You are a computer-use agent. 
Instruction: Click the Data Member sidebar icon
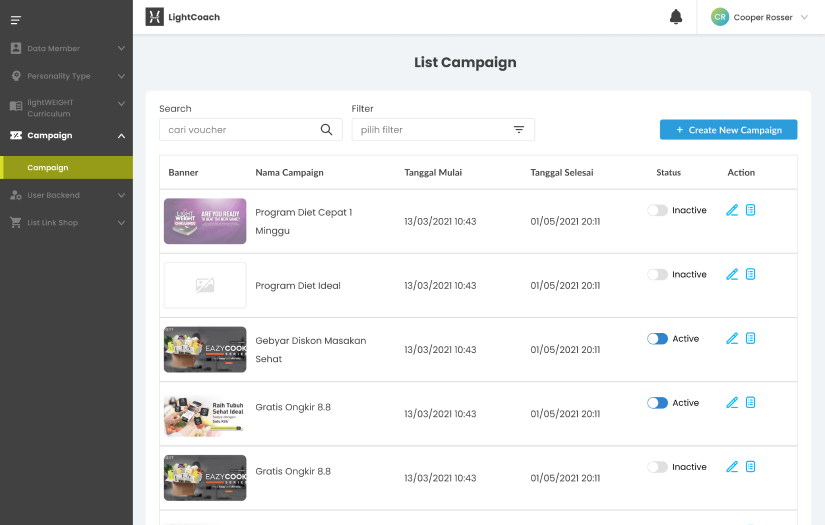click(x=16, y=48)
